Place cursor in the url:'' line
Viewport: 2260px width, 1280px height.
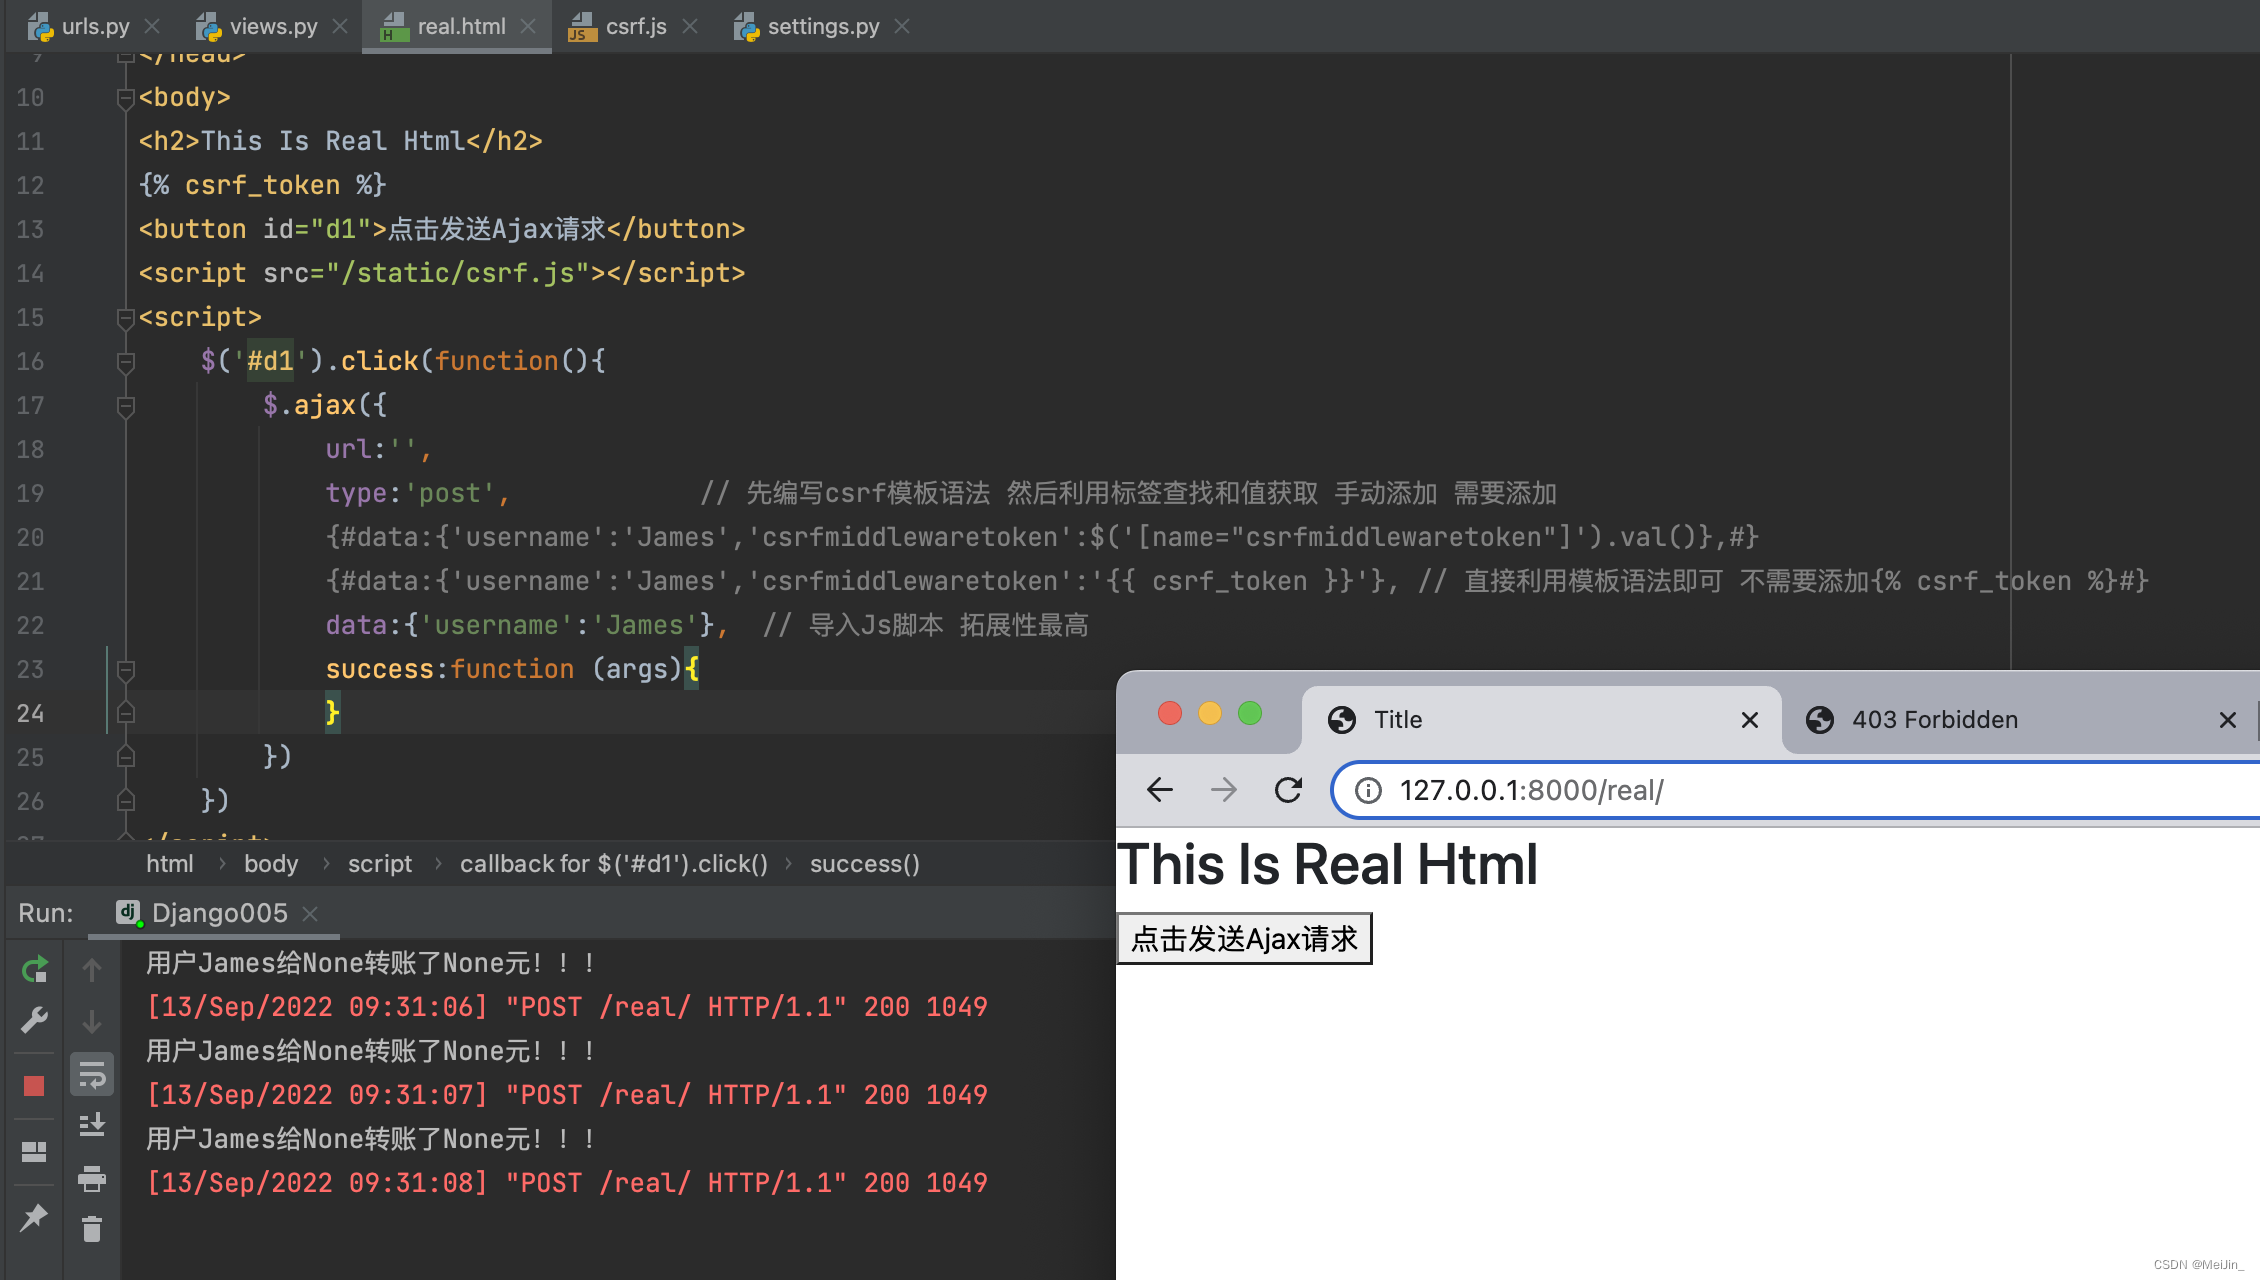tap(378, 449)
